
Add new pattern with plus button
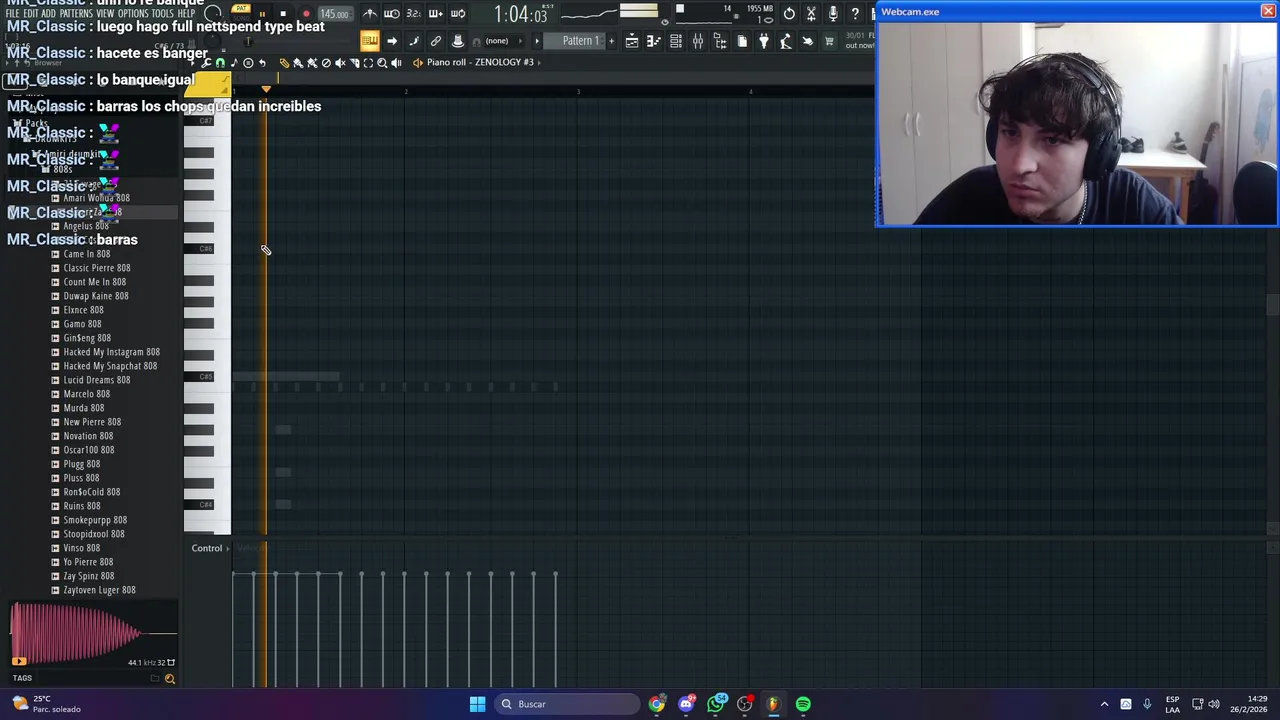[x=611, y=41]
